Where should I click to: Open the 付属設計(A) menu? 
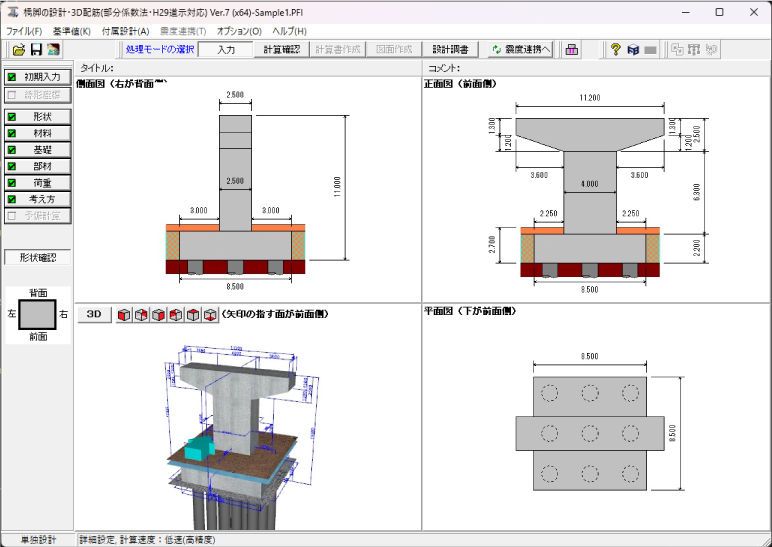click(x=126, y=31)
